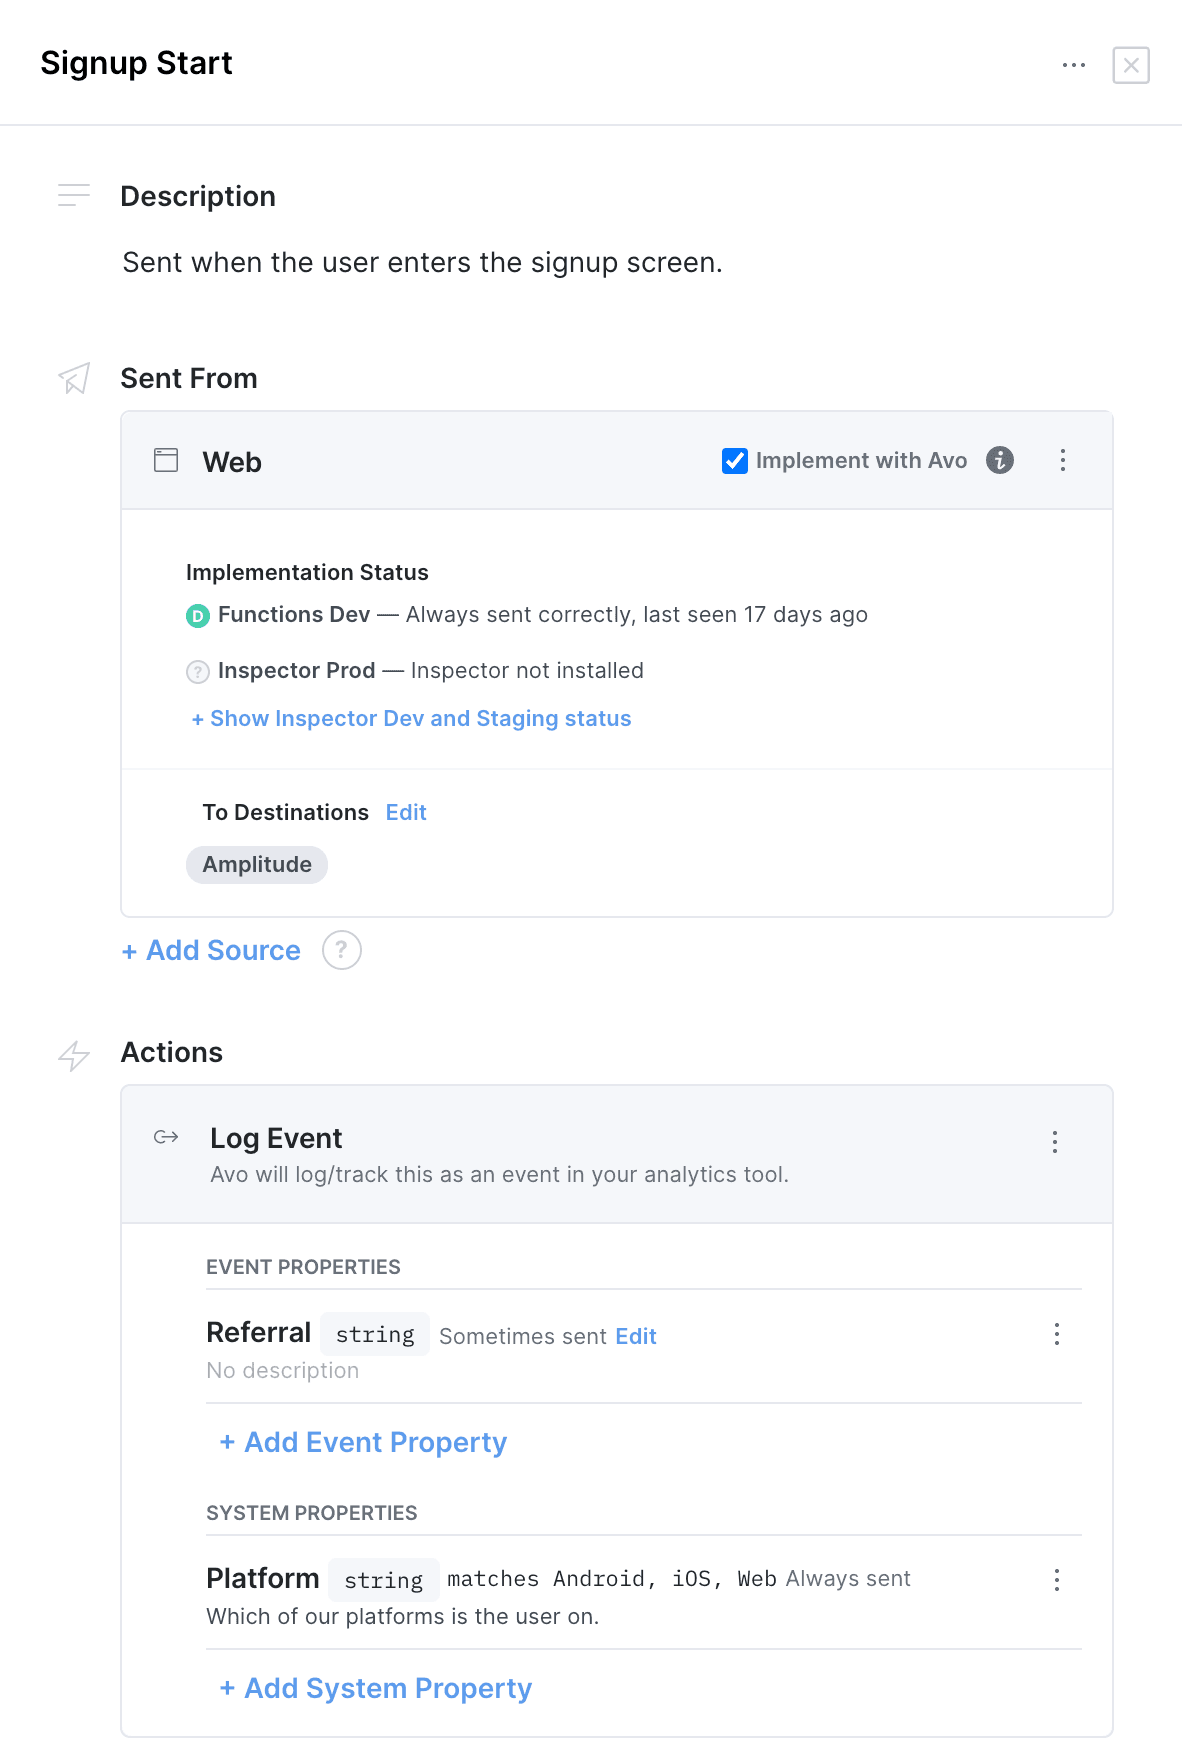
Task: Click the info icon beside Implement with Avo
Action: coord(999,461)
